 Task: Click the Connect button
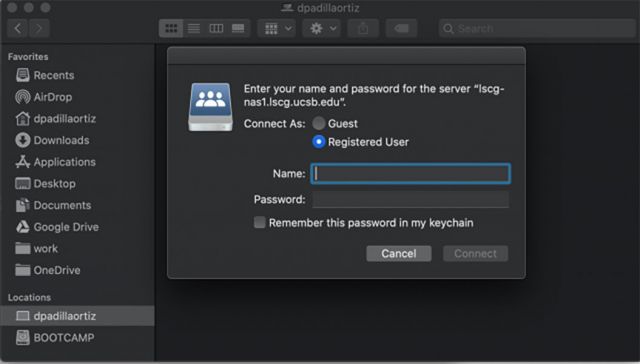(476, 253)
